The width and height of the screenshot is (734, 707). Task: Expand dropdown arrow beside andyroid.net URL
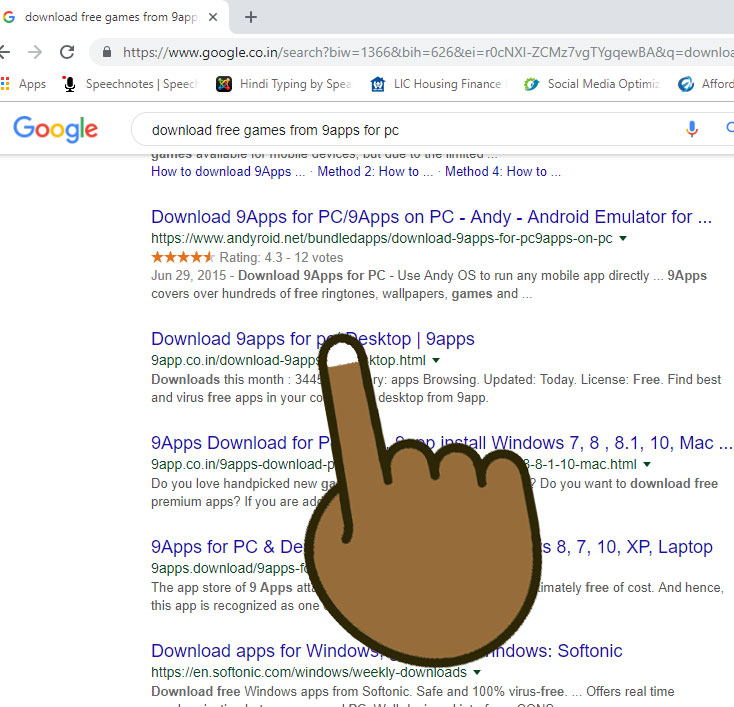pos(623,239)
